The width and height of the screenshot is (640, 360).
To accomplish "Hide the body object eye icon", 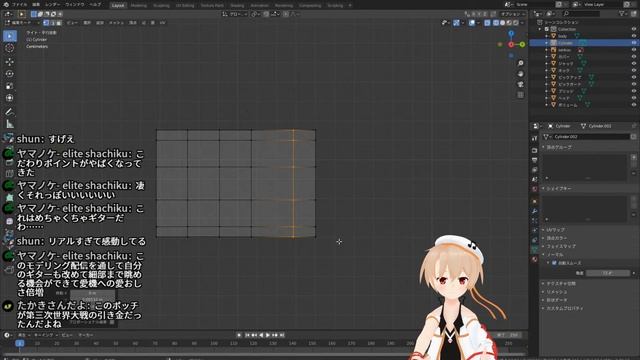I will point(633,36).
